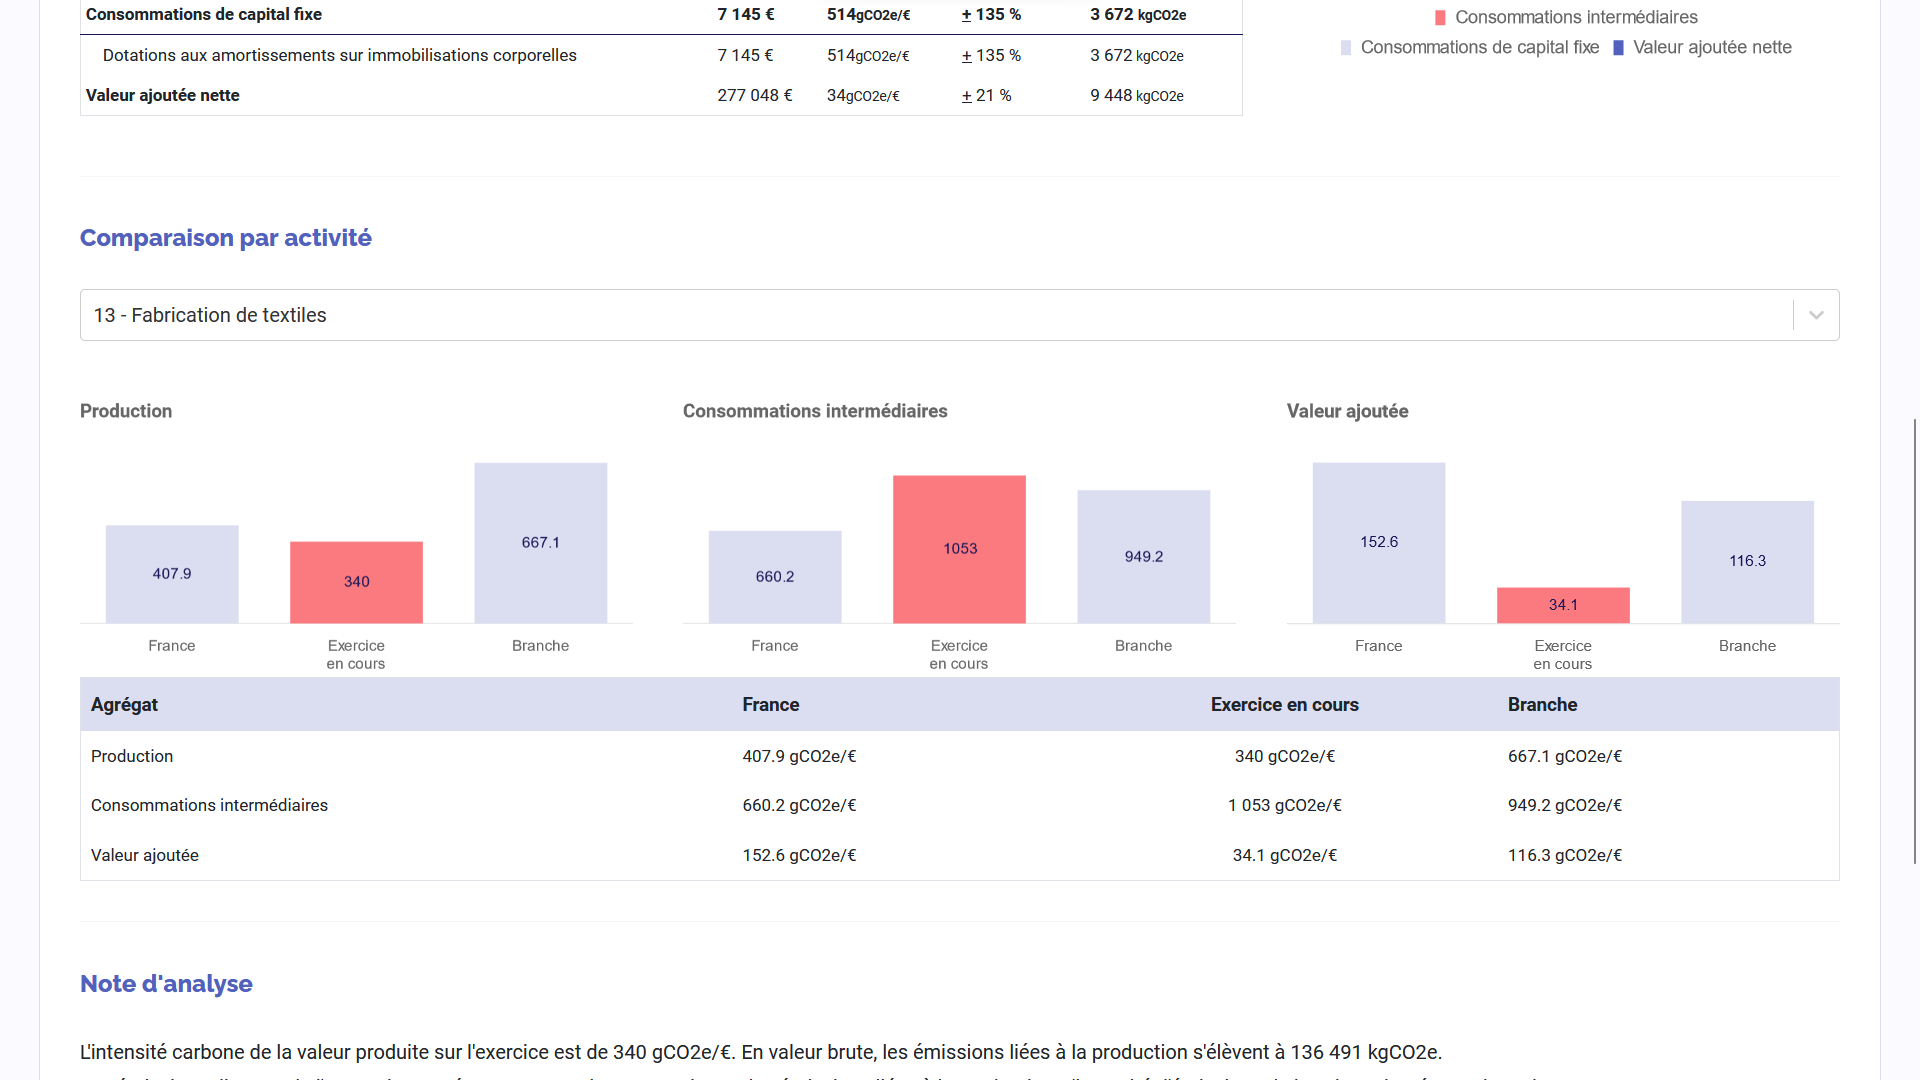Click the 'Consommations intermédiaires' chart title
This screenshot has height=1080, width=1920.
pos(815,411)
